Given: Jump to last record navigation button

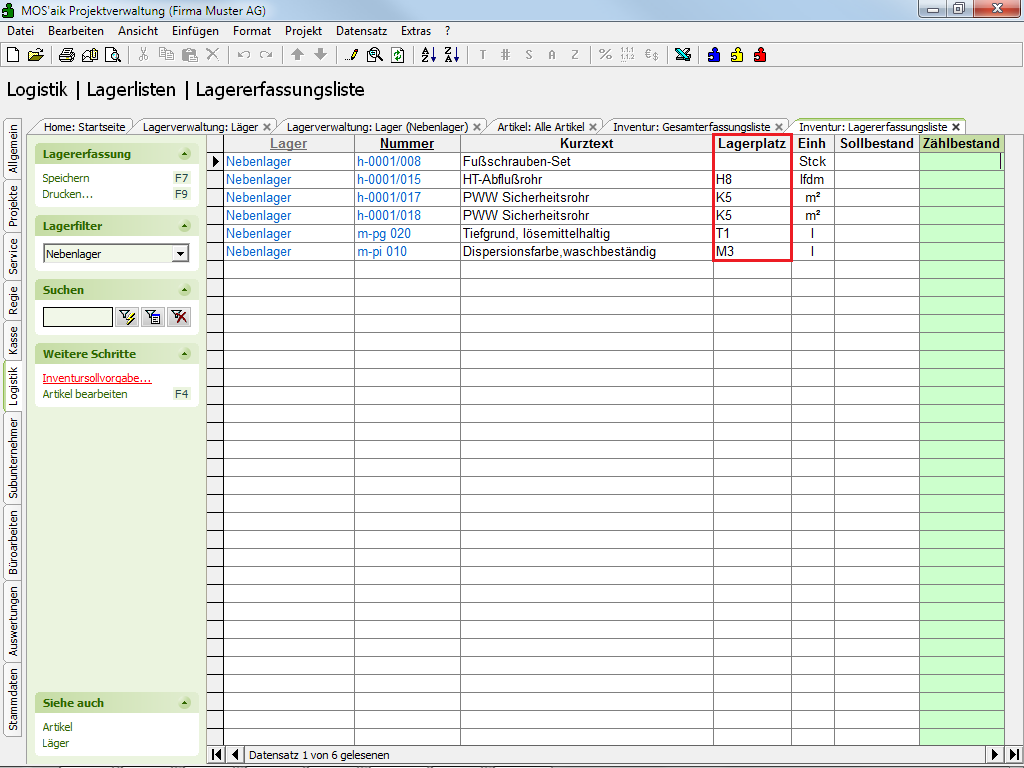Looking at the screenshot, I should pos(1013,755).
